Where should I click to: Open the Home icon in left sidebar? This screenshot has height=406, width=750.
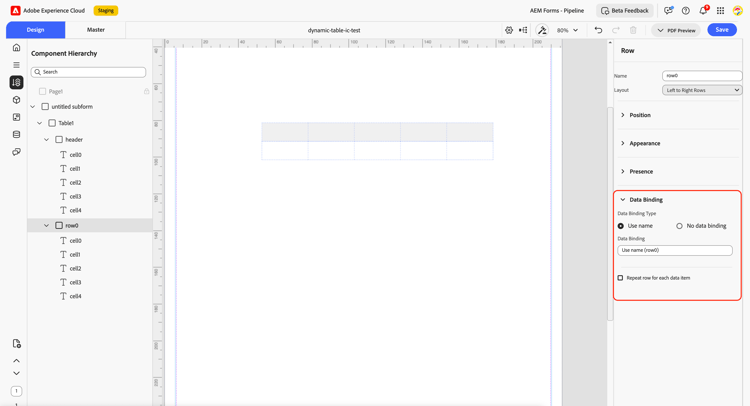click(x=16, y=47)
